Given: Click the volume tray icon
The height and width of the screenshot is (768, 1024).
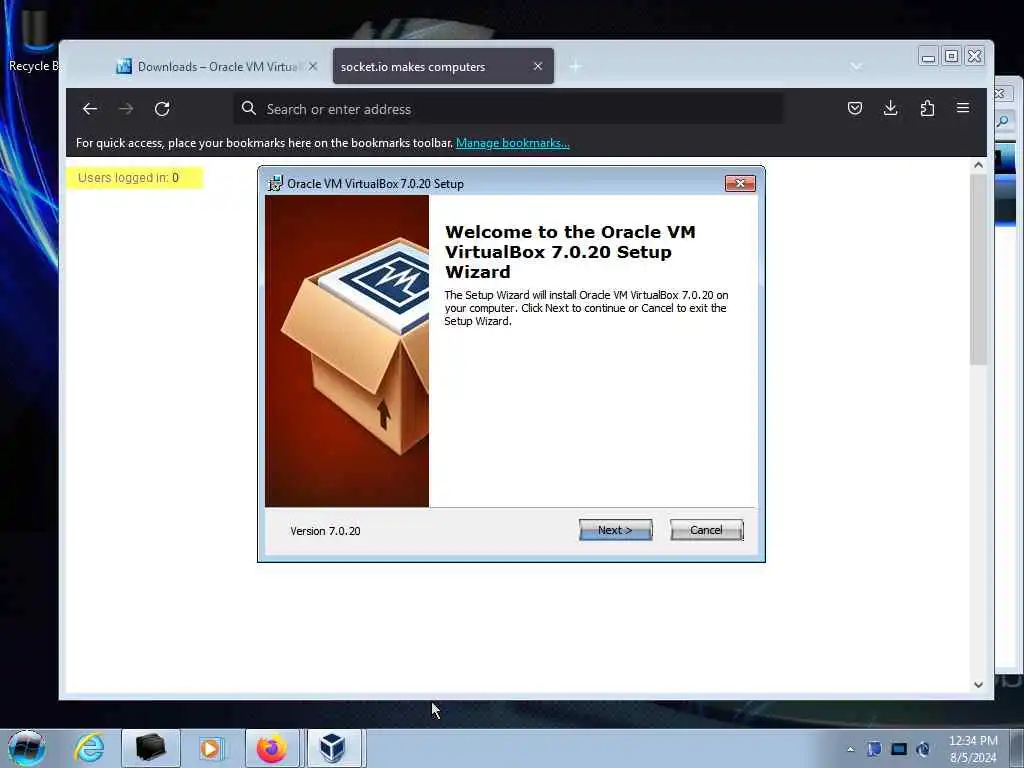Looking at the screenshot, I should click(923, 749).
